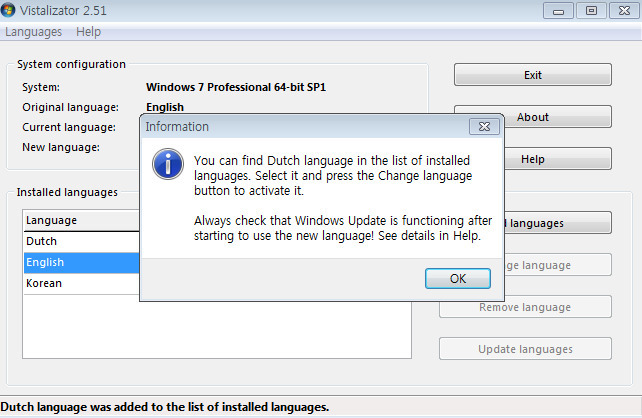Click the Help button on the right panel

click(558, 158)
